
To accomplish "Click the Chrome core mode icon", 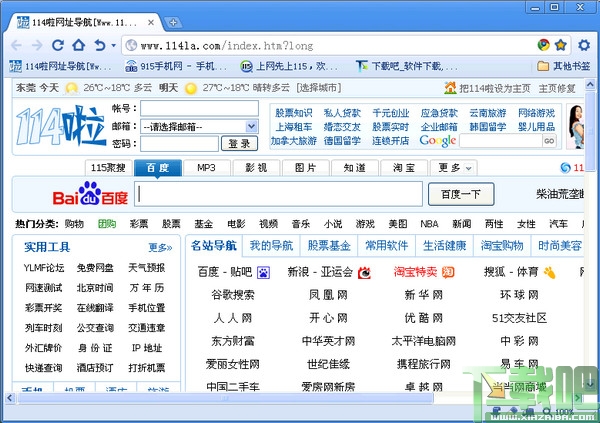I will click(x=543, y=45).
